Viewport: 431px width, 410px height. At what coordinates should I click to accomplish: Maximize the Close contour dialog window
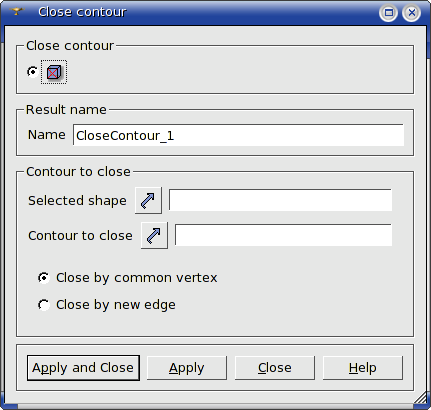click(x=388, y=13)
